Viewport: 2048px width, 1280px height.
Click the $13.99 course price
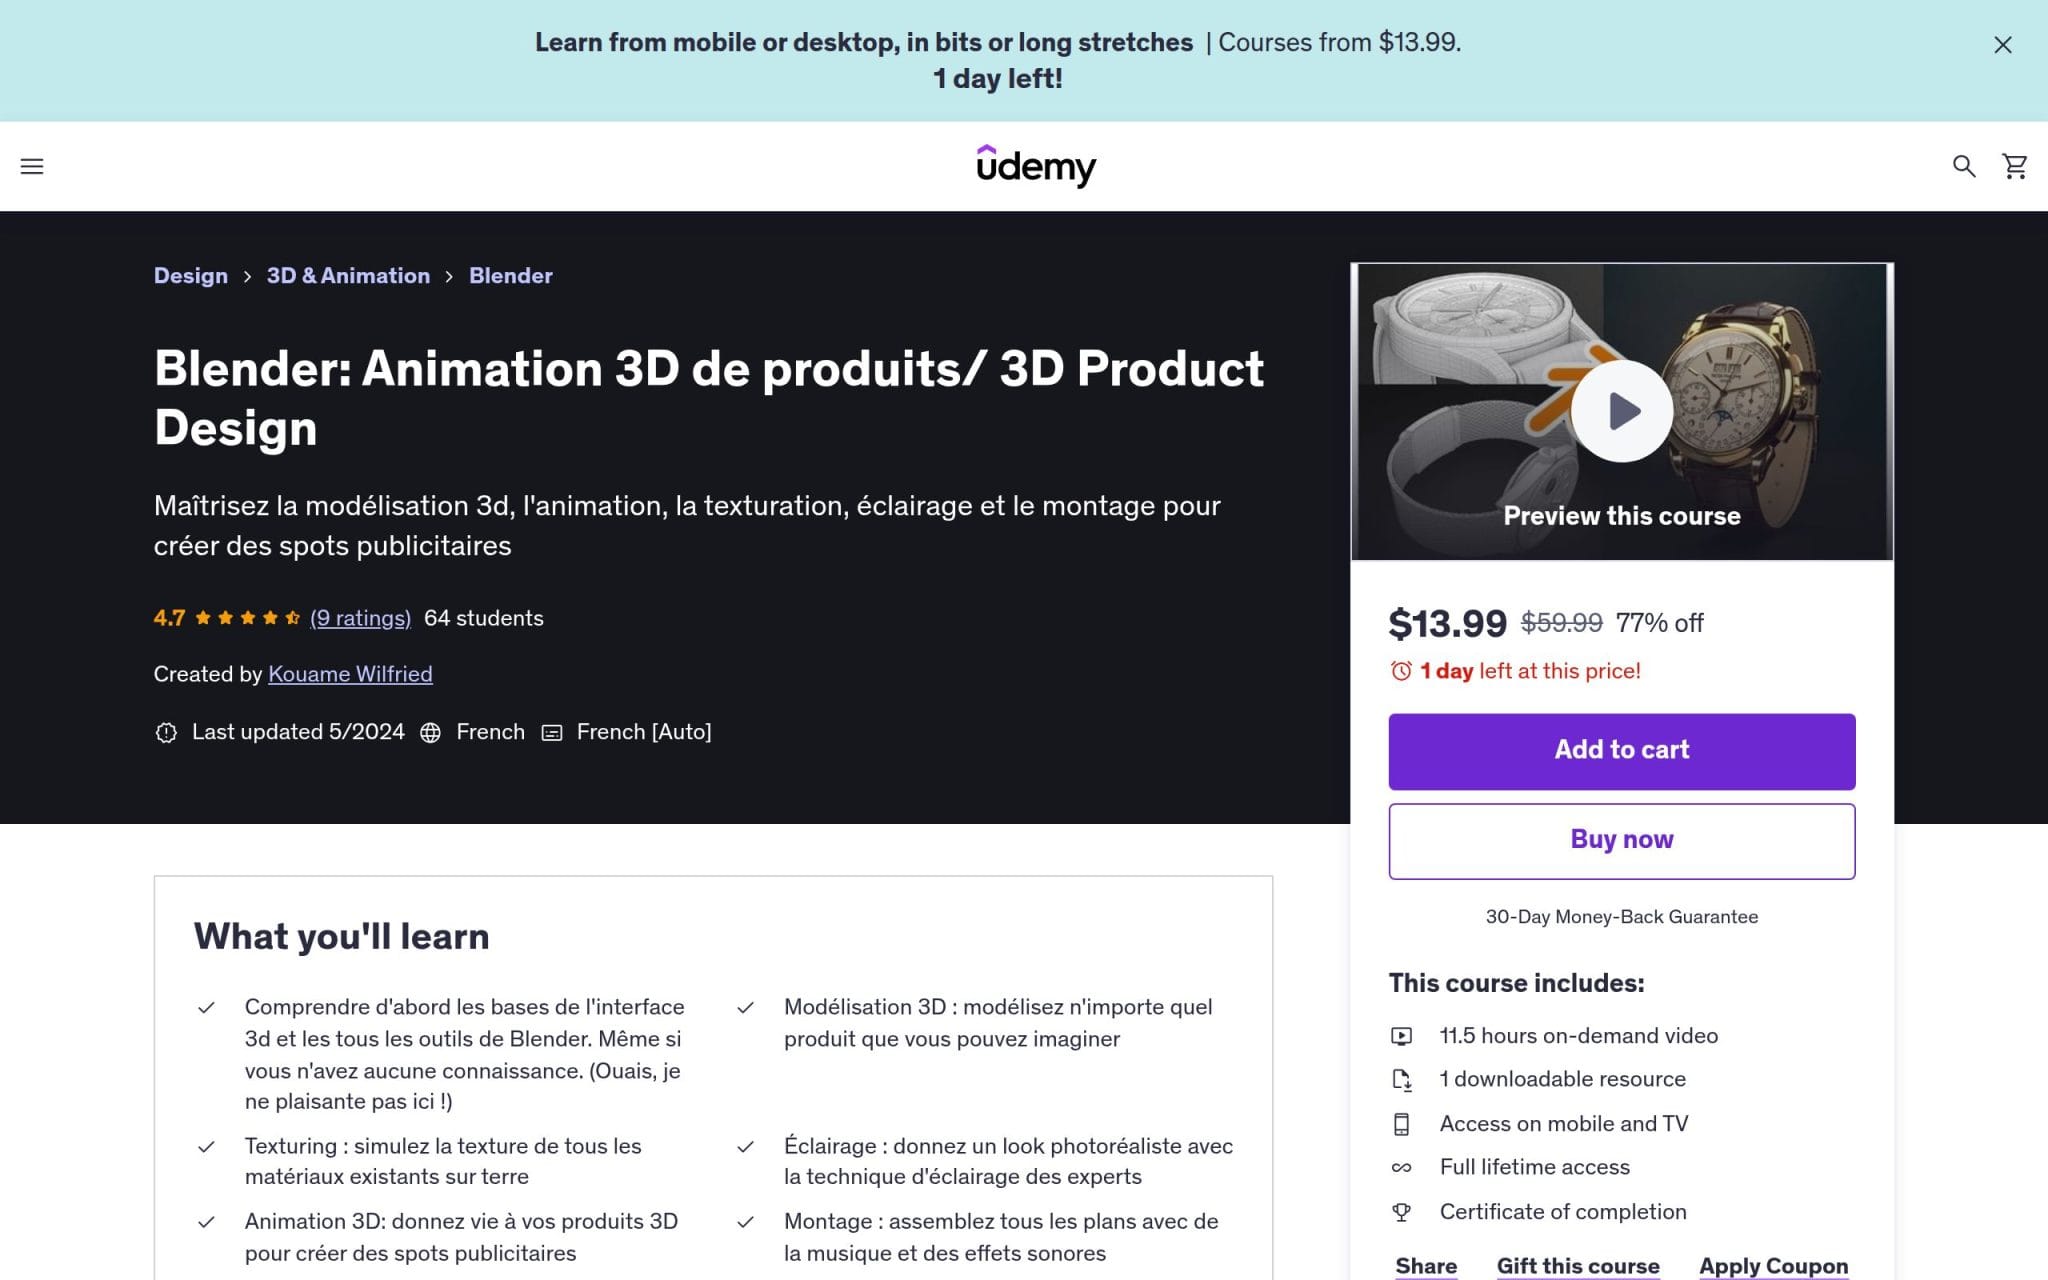(1447, 623)
